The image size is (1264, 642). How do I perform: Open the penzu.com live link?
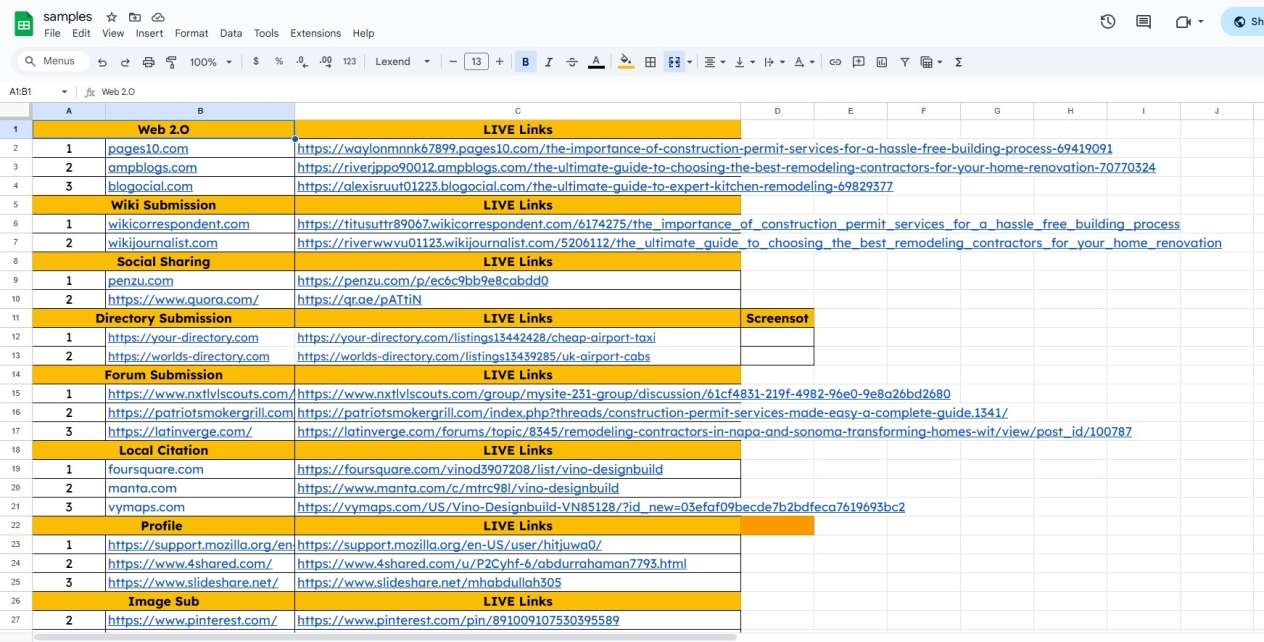(x=423, y=281)
